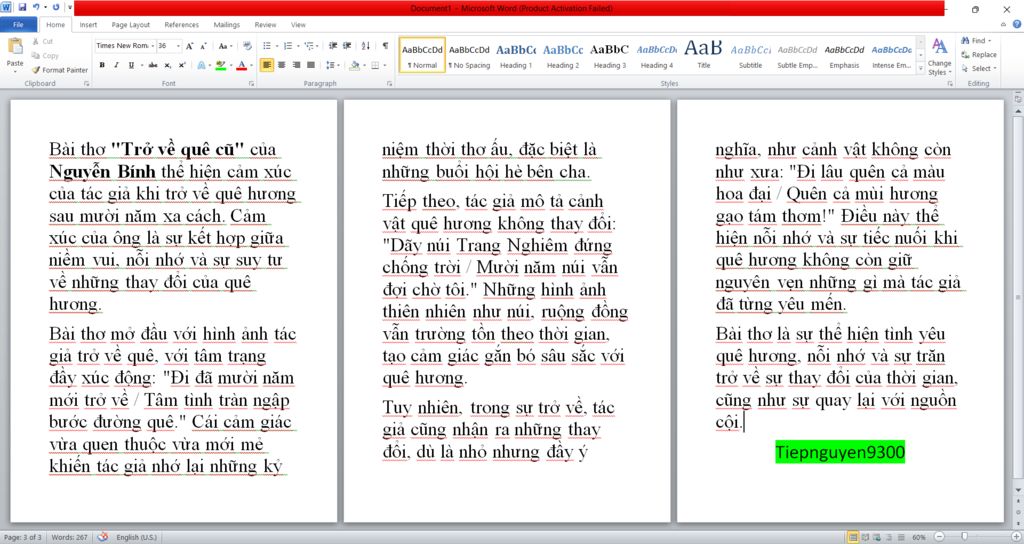The image size is (1024, 544).
Task: Center-align the text with Center icon
Action: 282,65
